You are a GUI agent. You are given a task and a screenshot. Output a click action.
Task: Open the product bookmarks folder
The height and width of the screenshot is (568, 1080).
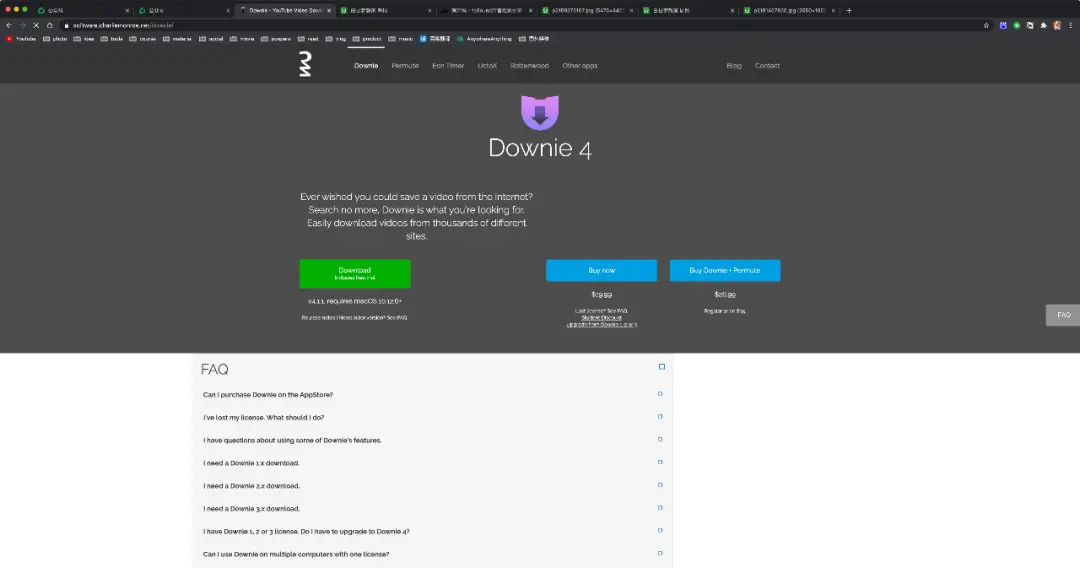pos(366,39)
